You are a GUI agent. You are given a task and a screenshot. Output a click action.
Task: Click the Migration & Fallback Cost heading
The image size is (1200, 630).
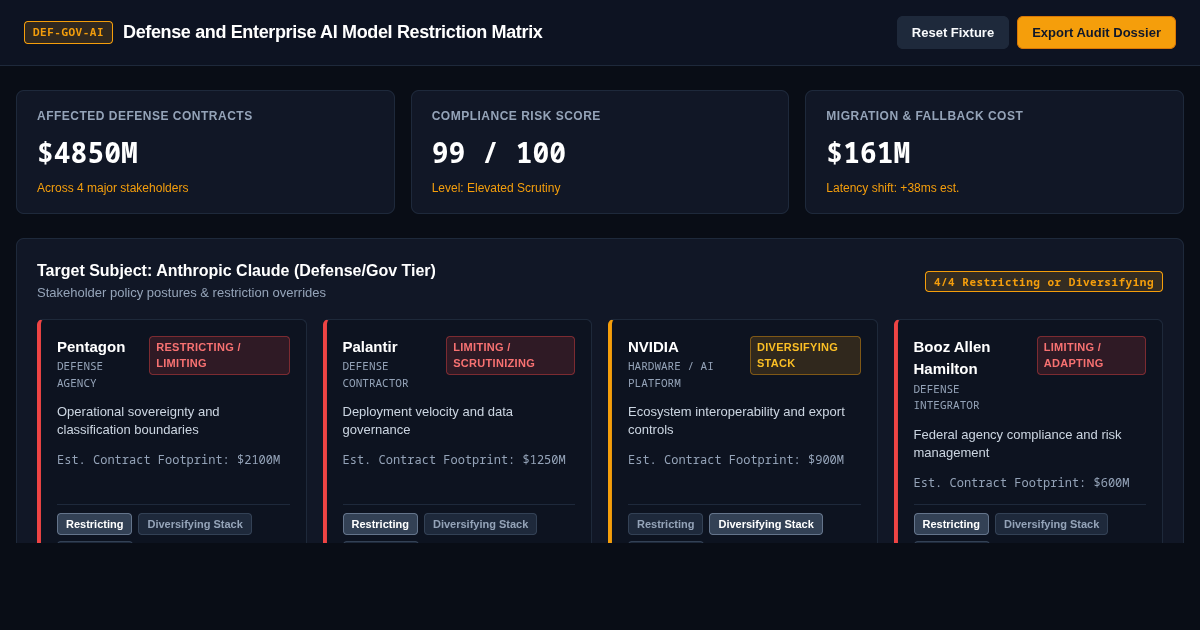point(924,116)
